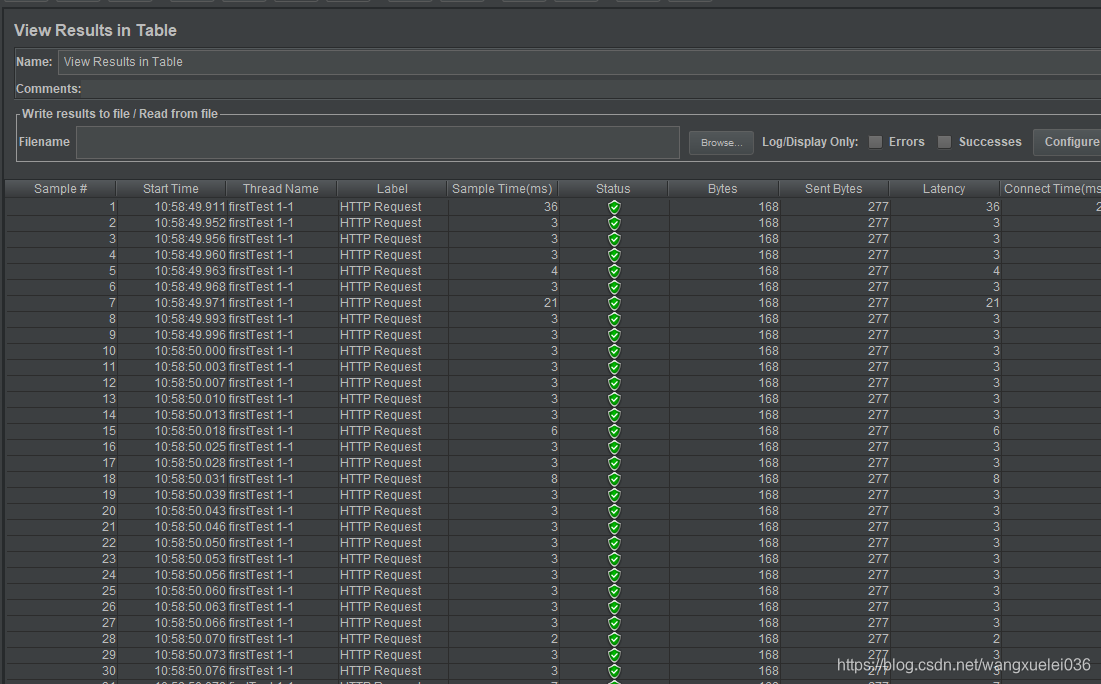Enable the Successes checkbox
The image size is (1101, 684).
click(945, 142)
